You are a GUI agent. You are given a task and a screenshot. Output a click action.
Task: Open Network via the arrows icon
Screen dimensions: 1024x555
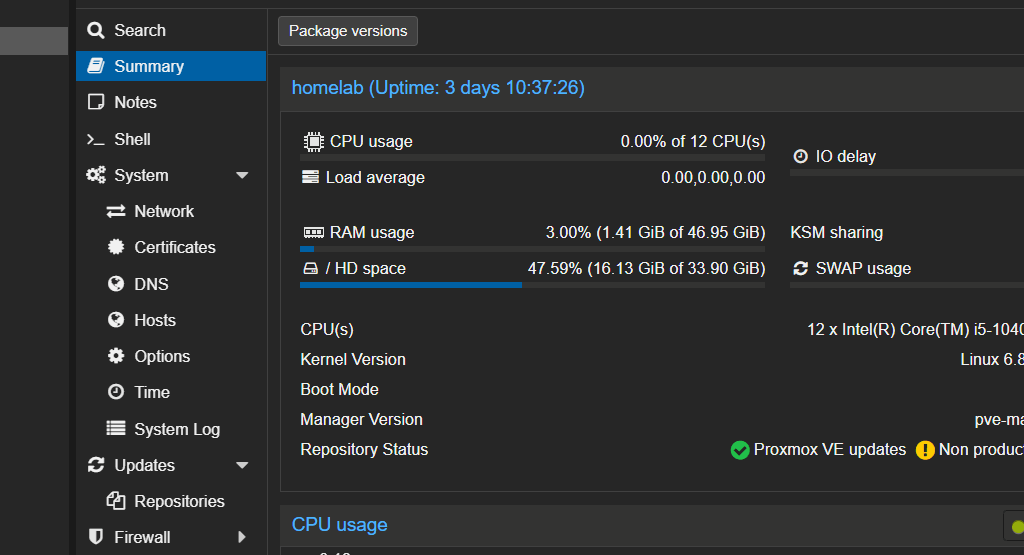(116, 211)
